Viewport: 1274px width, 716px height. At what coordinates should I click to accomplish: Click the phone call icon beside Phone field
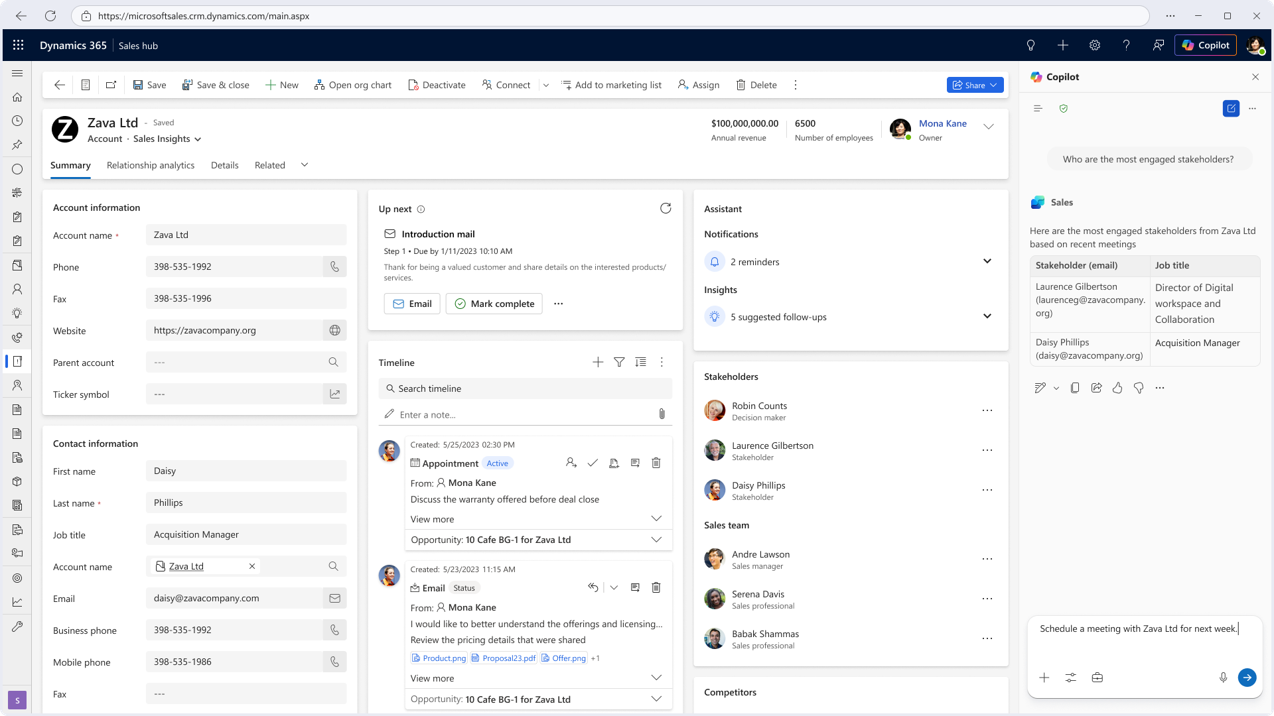[x=335, y=267]
